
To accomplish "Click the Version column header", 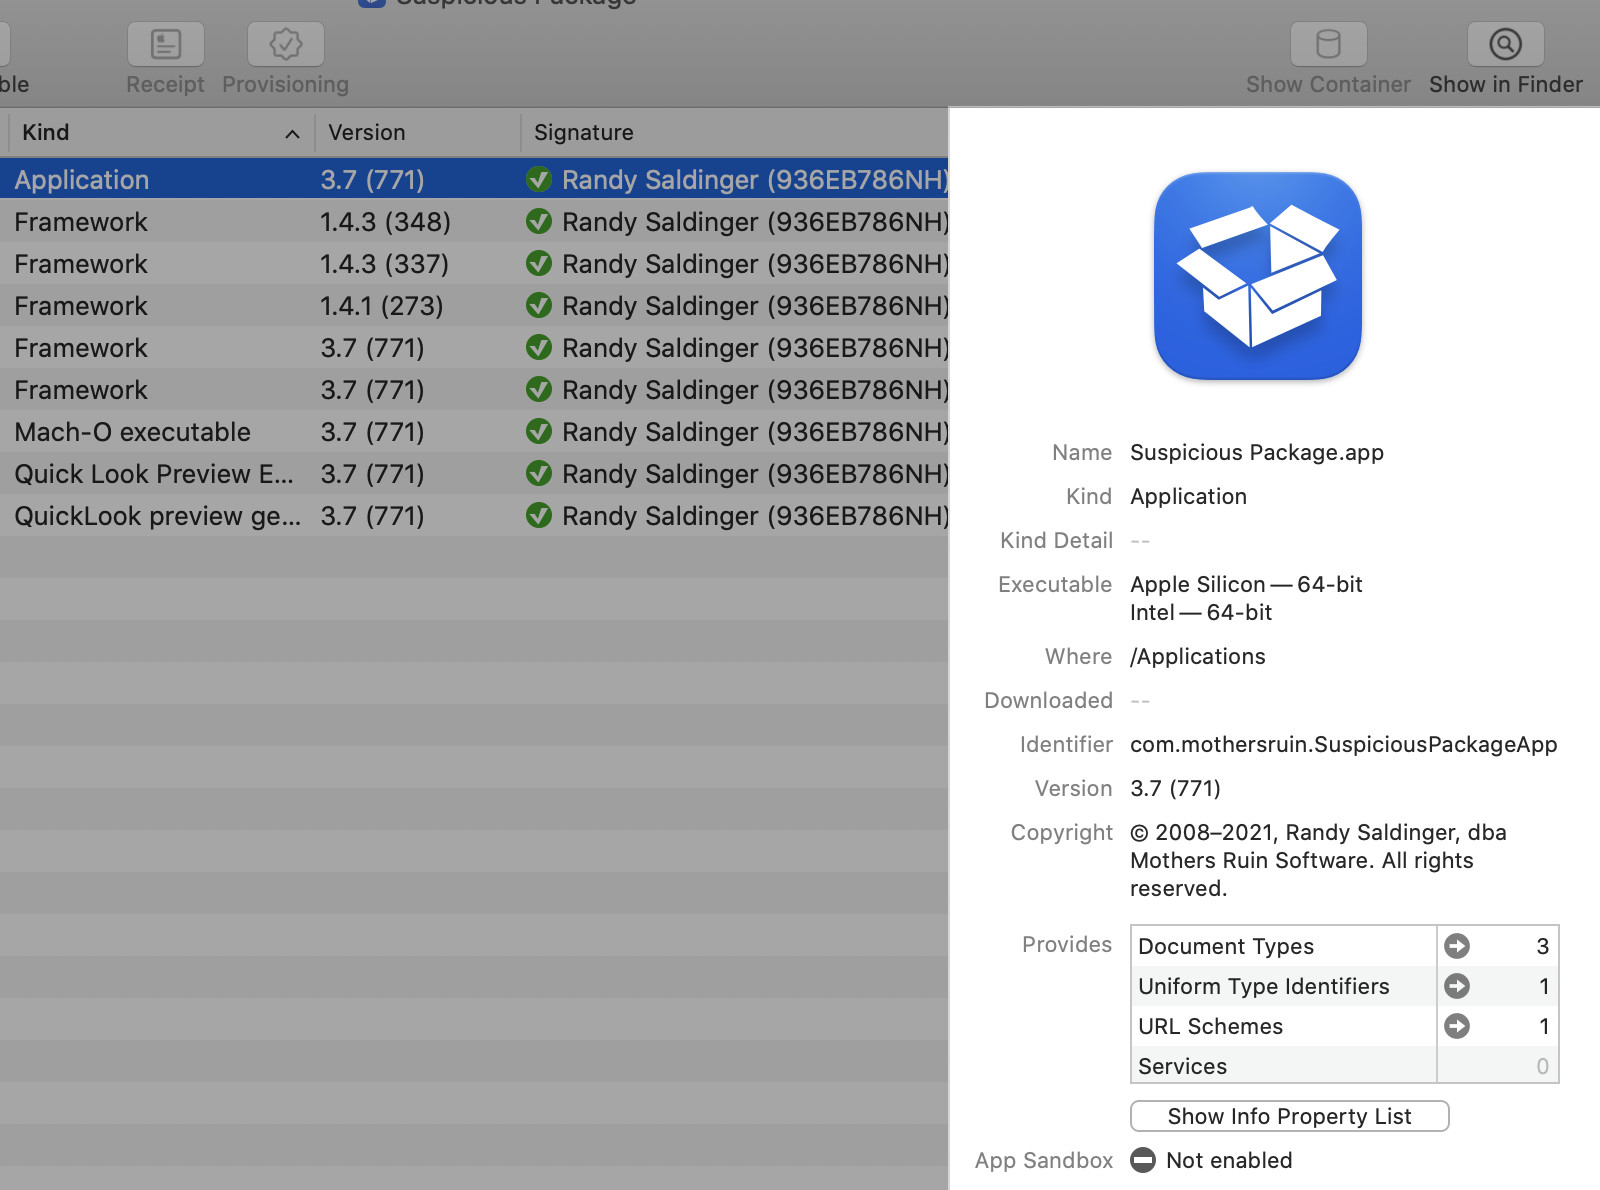I will pyautogui.click(x=418, y=132).
